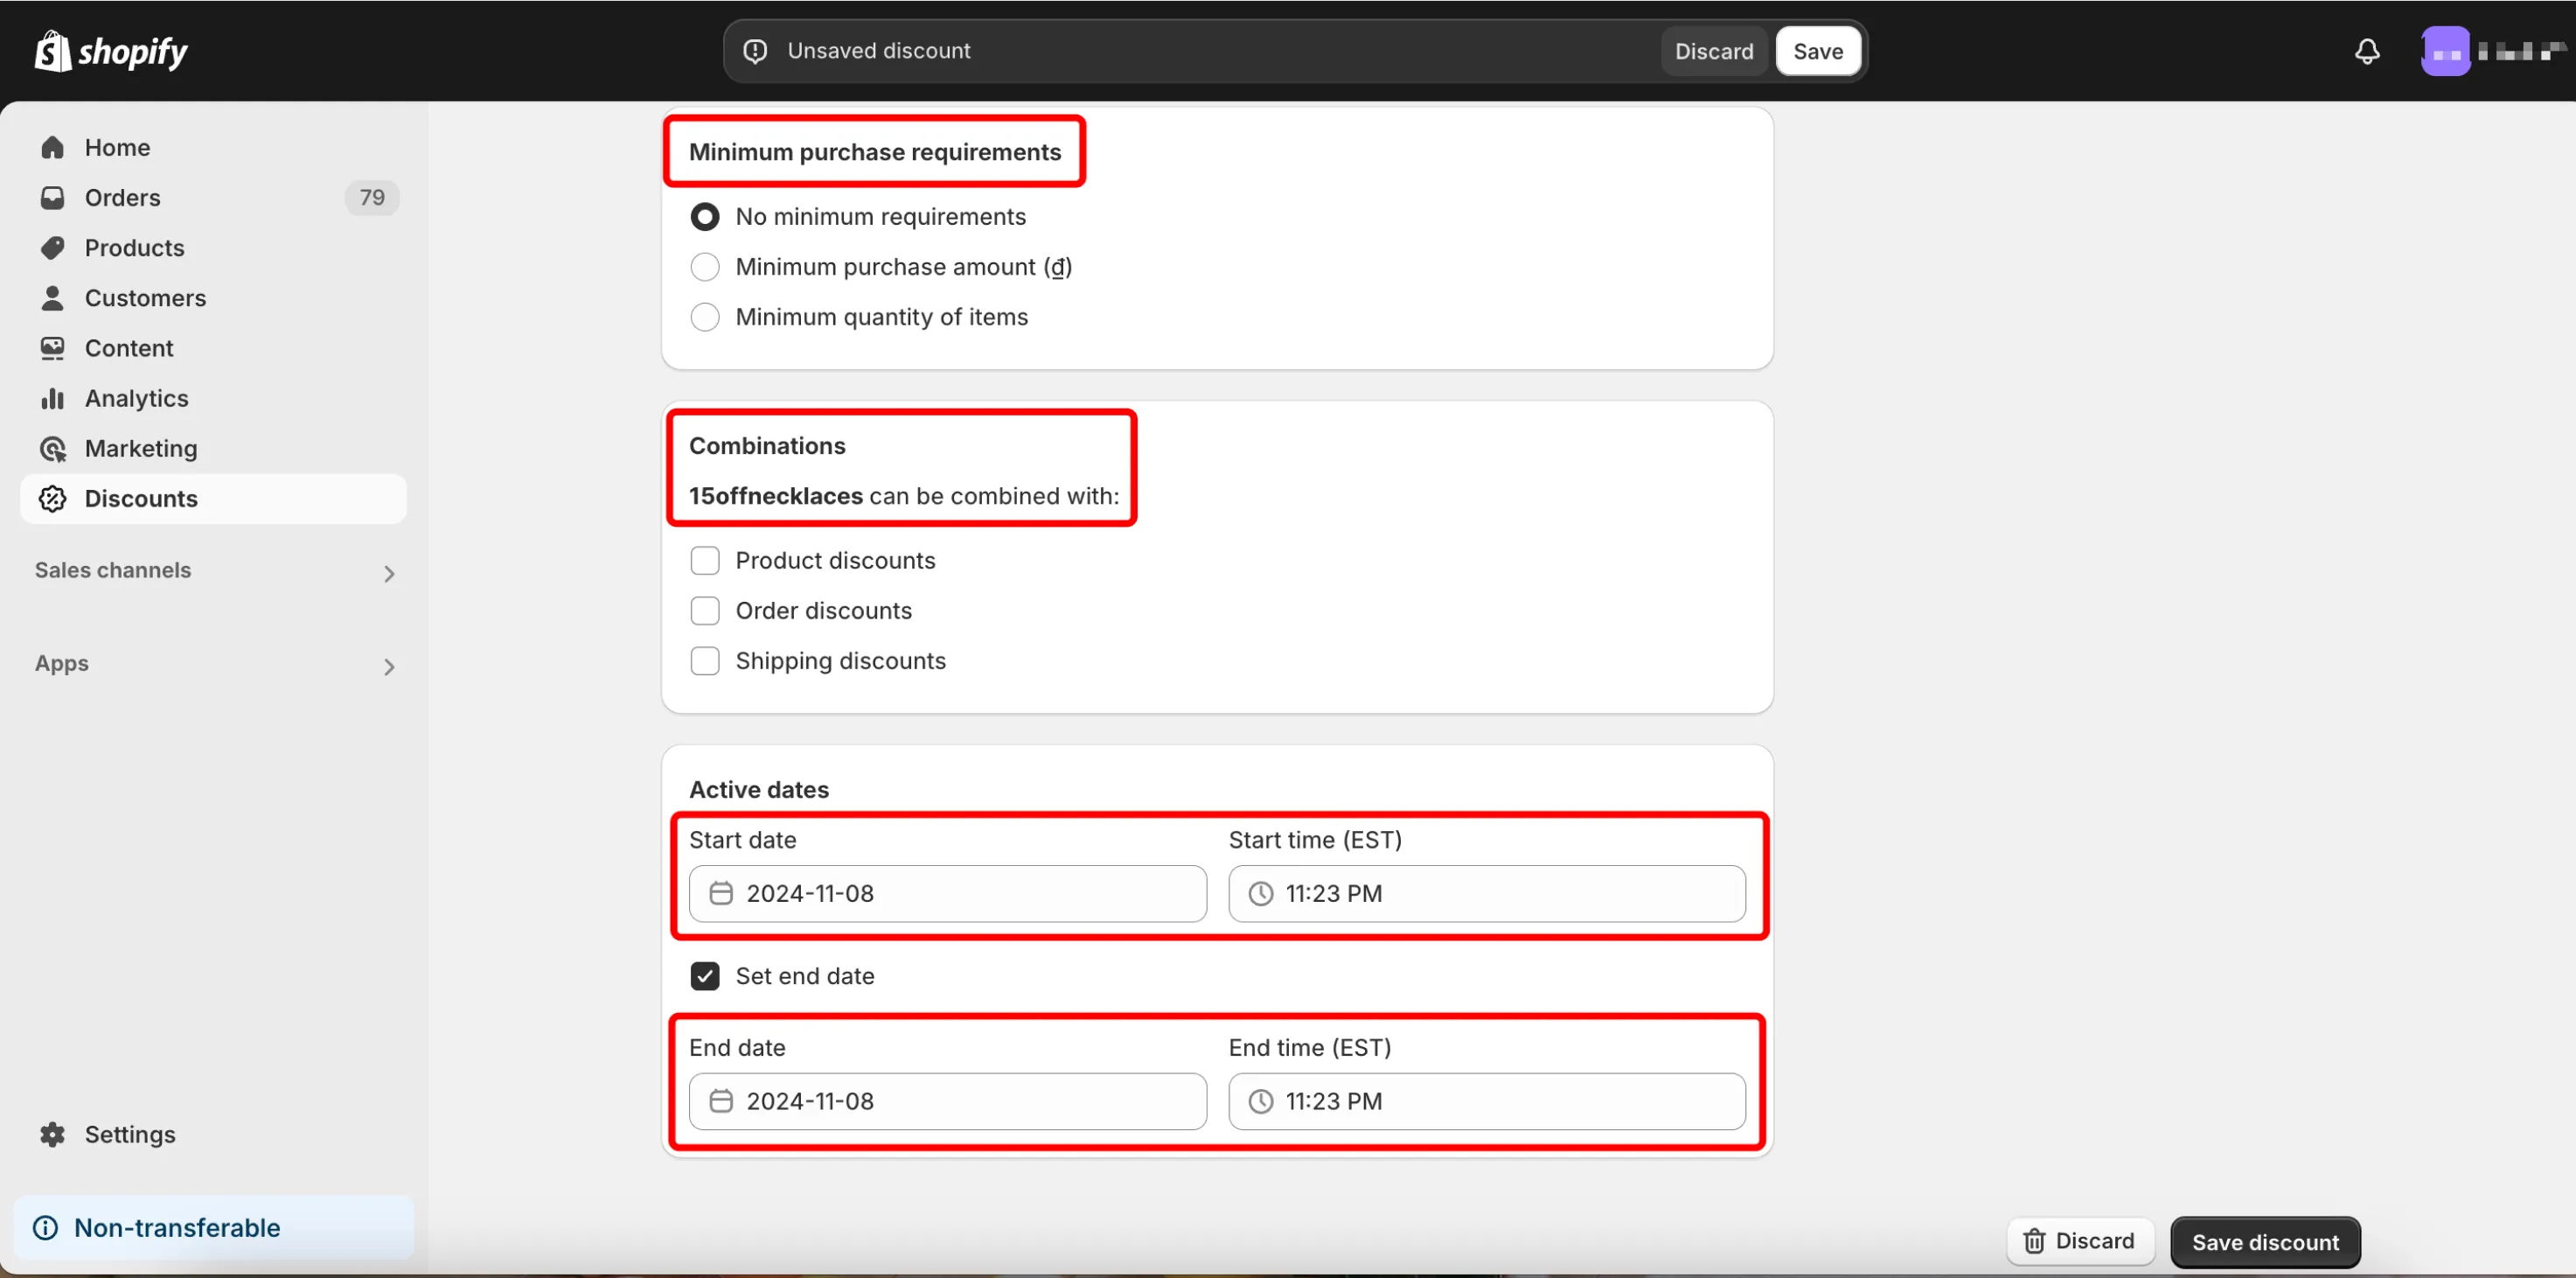
Task: Click the Marketing target icon
Action: point(52,449)
